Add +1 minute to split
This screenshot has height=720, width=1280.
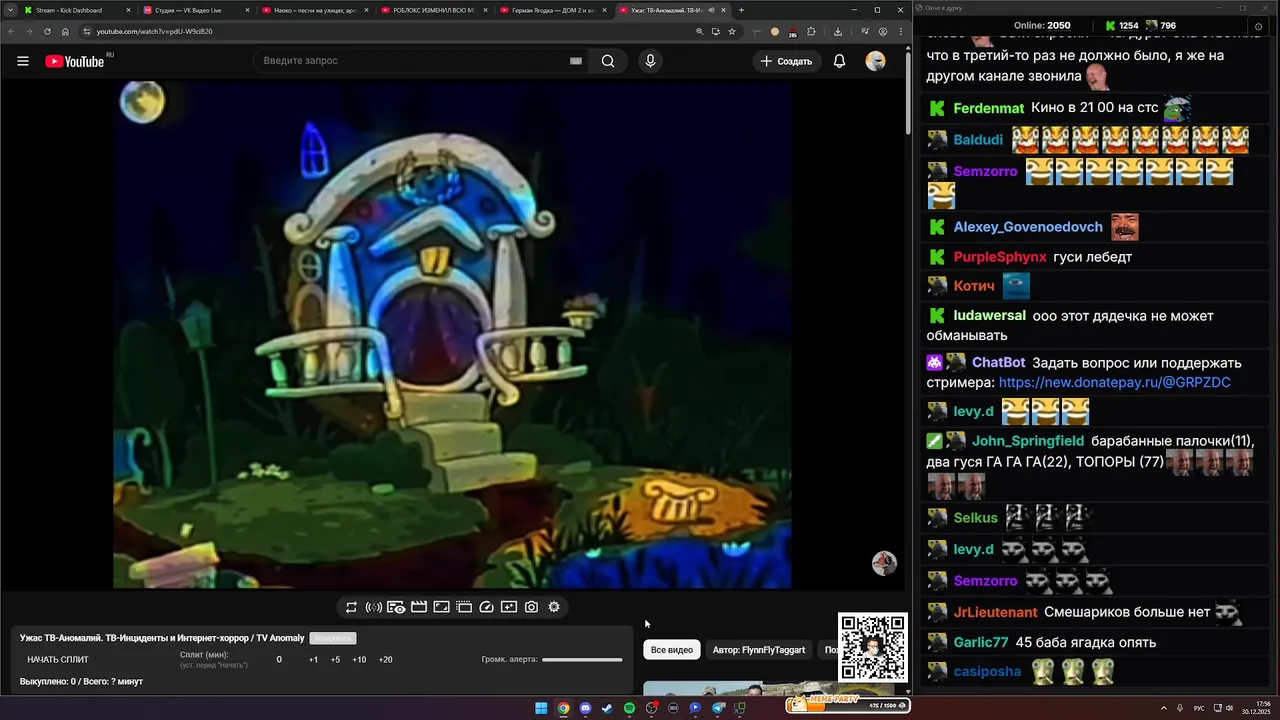click(x=313, y=660)
